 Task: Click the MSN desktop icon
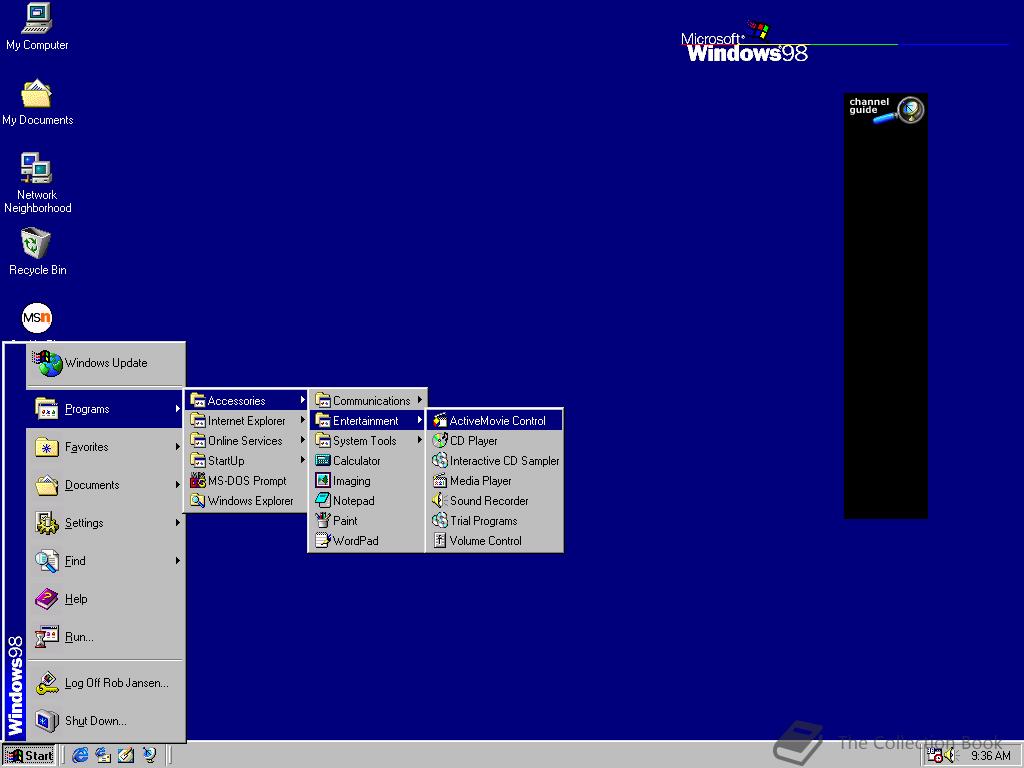(37, 318)
